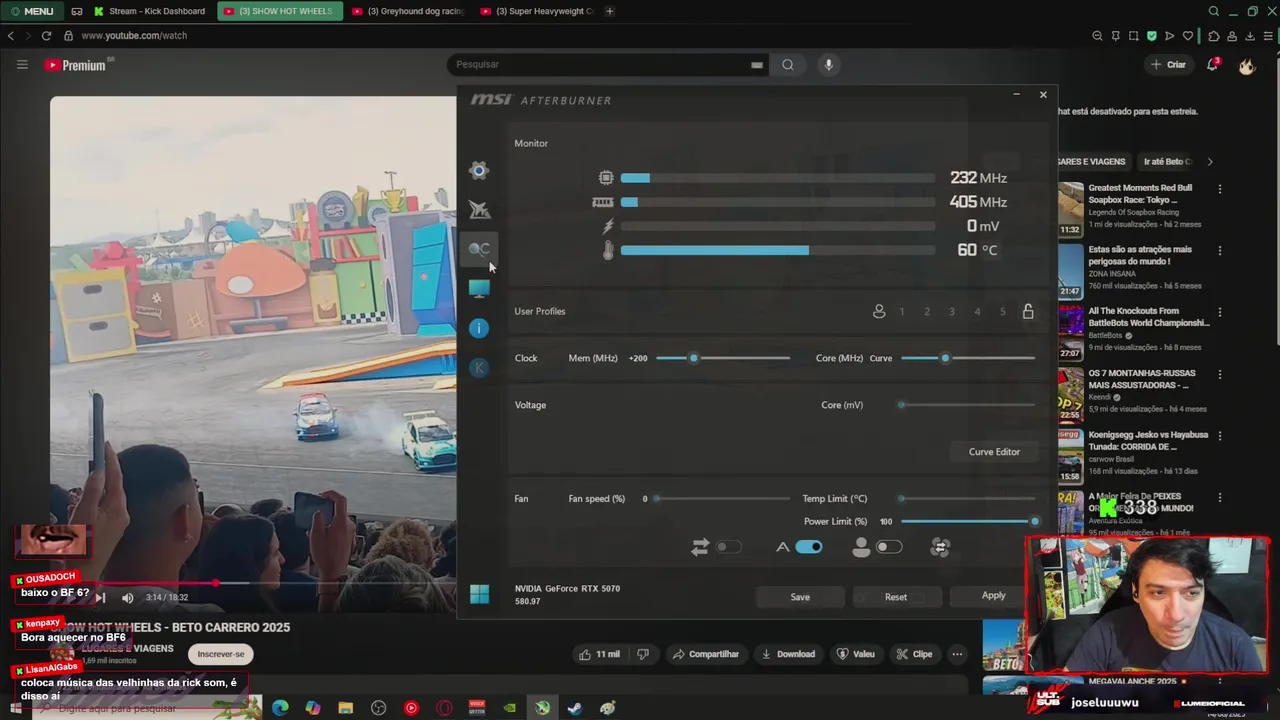The height and width of the screenshot is (720, 1280).
Task: Click the YouTube Criar button
Action: [1168, 65]
